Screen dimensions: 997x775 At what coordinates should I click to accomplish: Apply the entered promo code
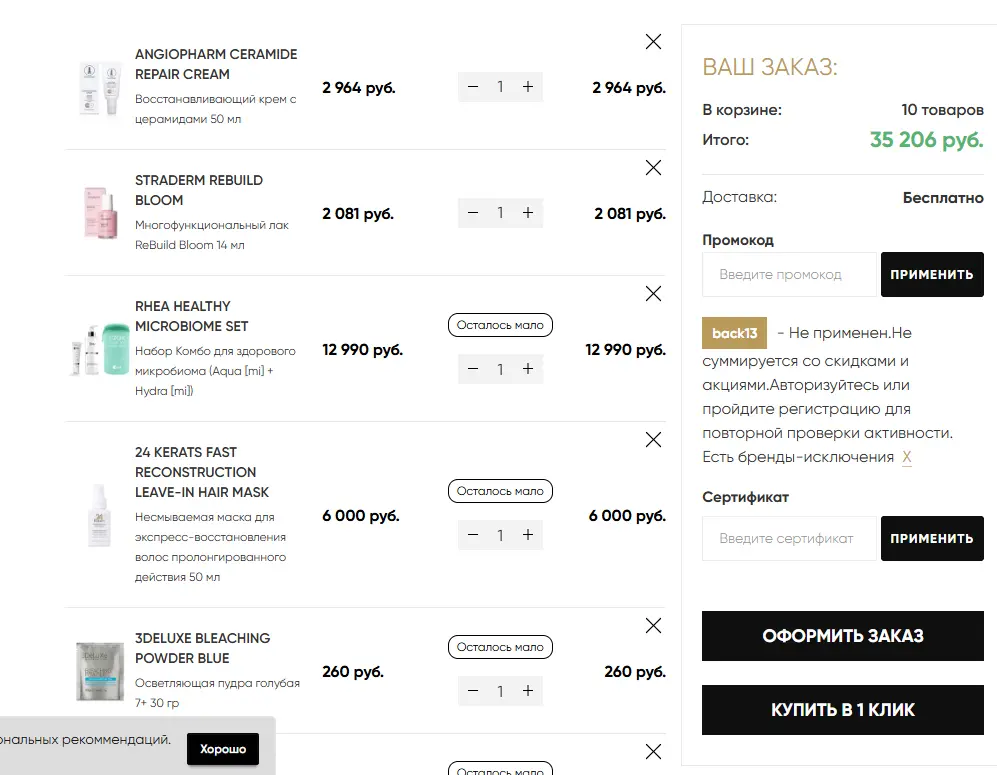(932, 275)
